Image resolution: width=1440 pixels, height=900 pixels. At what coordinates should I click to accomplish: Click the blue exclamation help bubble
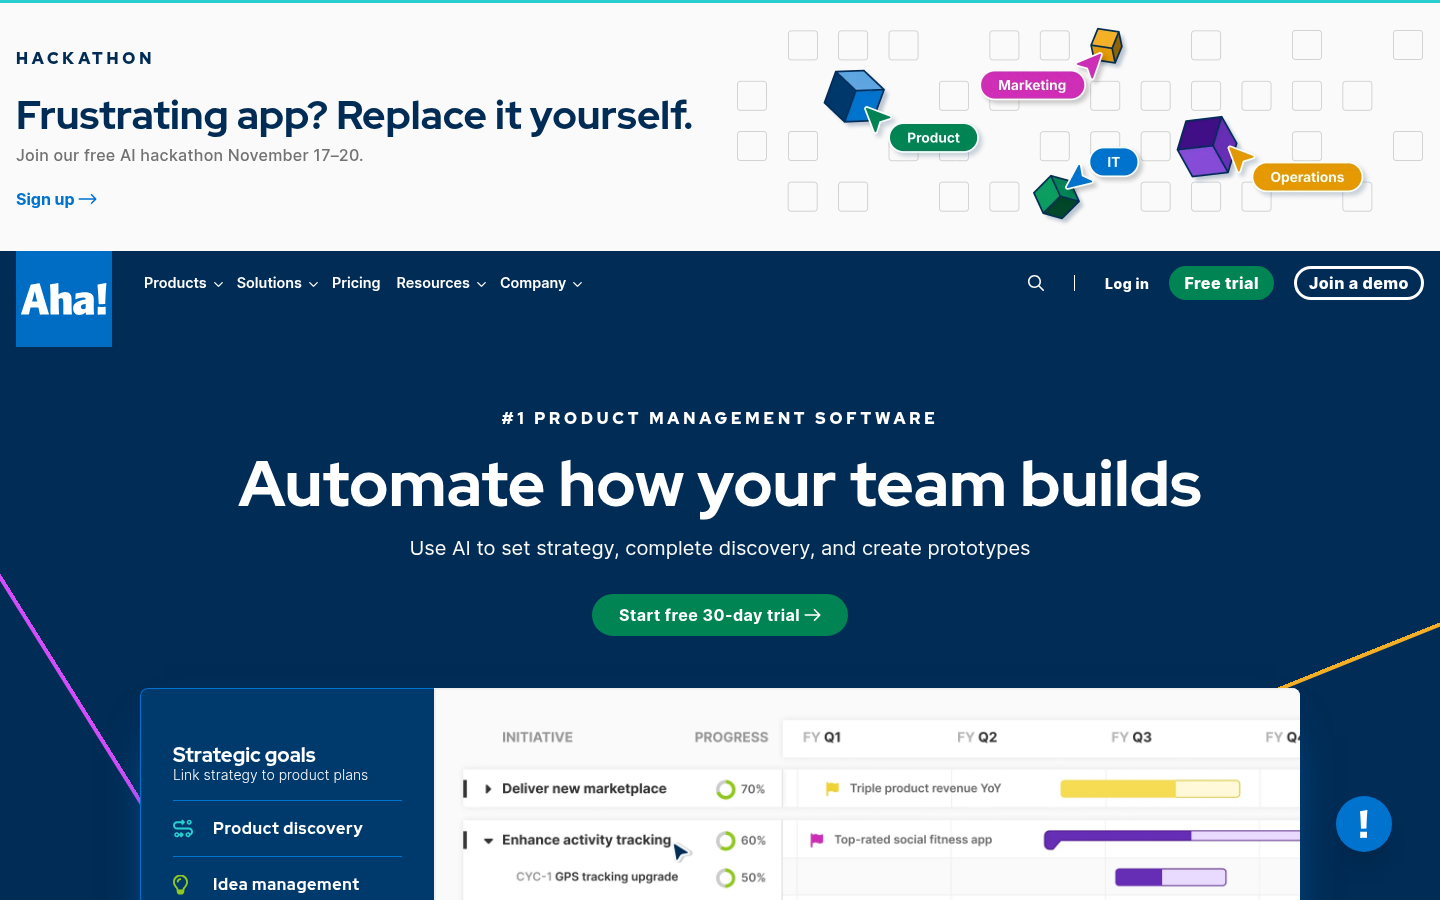(1364, 824)
